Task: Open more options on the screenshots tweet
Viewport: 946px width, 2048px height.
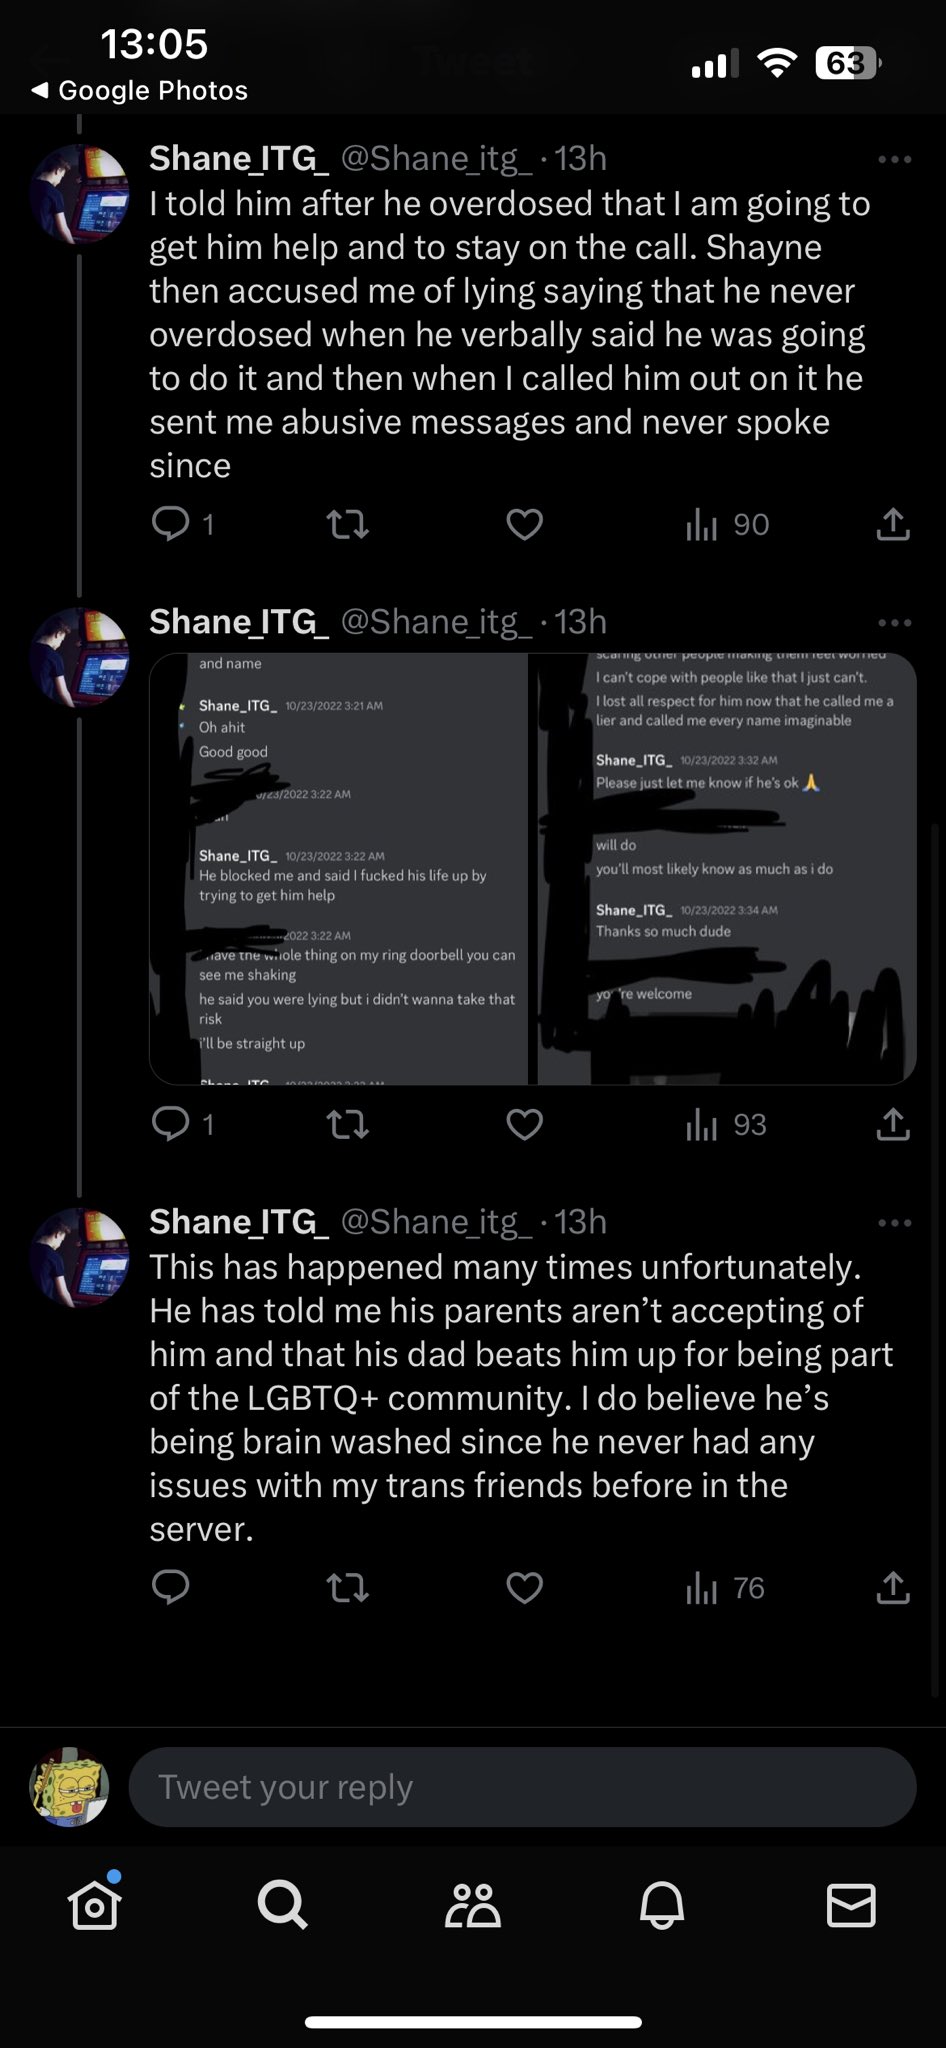Action: pos(894,622)
